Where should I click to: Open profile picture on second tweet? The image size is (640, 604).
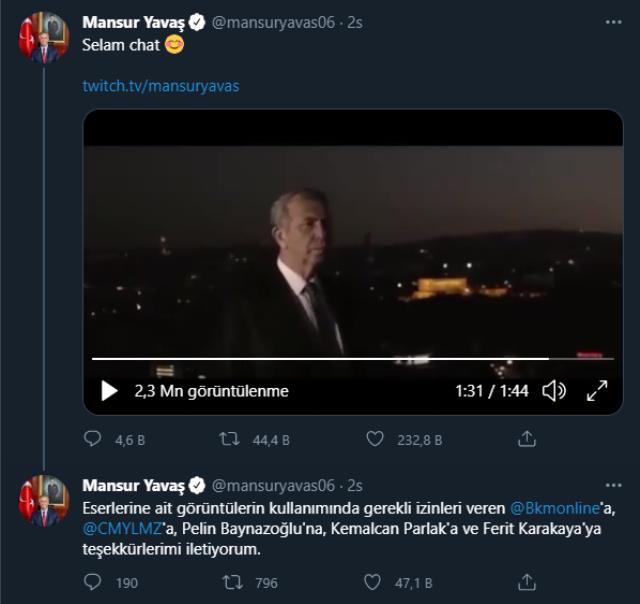point(43,501)
